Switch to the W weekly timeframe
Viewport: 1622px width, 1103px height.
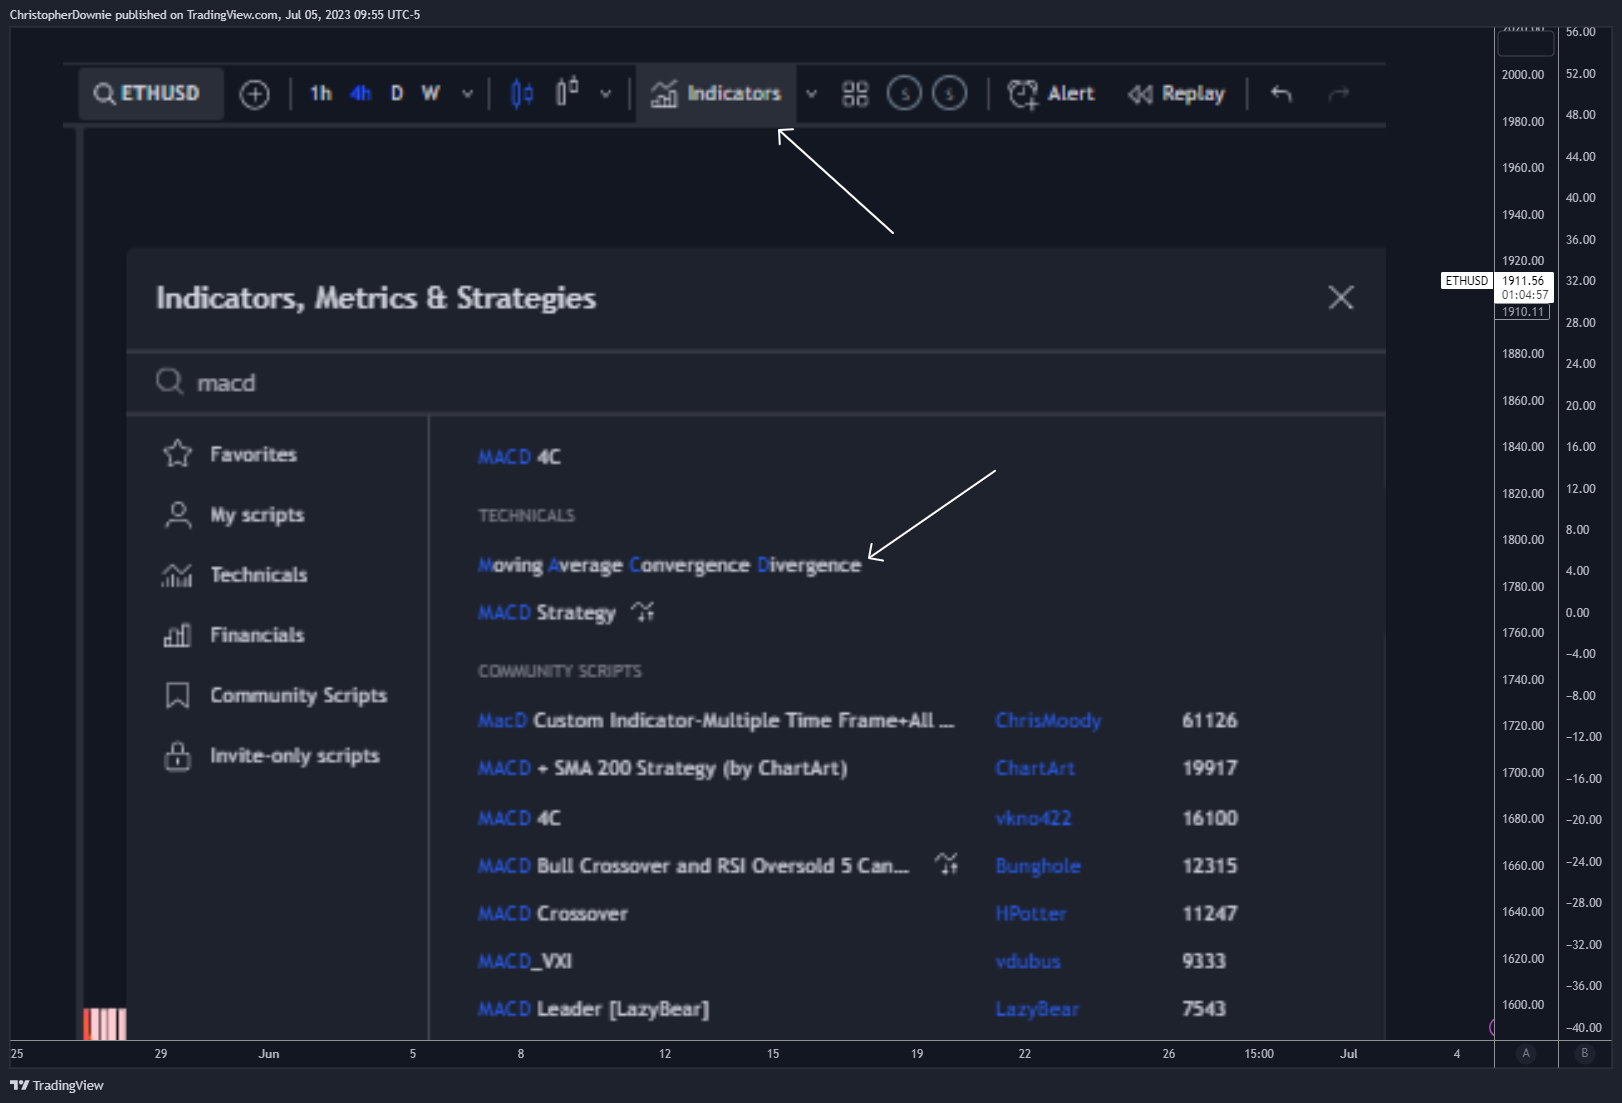click(430, 93)
